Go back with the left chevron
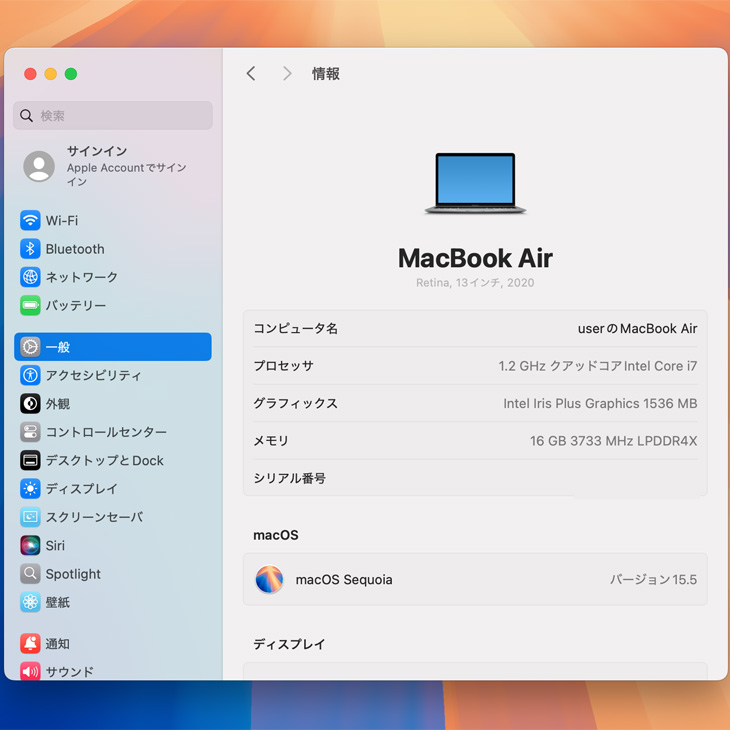The width and height of the screenshot is (730, 730). click(251, 73)
